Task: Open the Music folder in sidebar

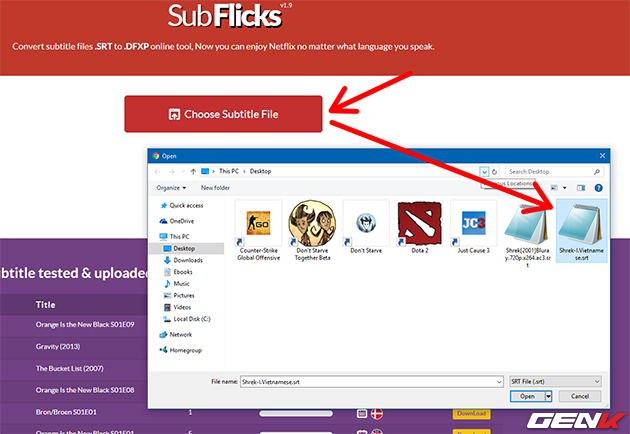Action: point(177,284)
